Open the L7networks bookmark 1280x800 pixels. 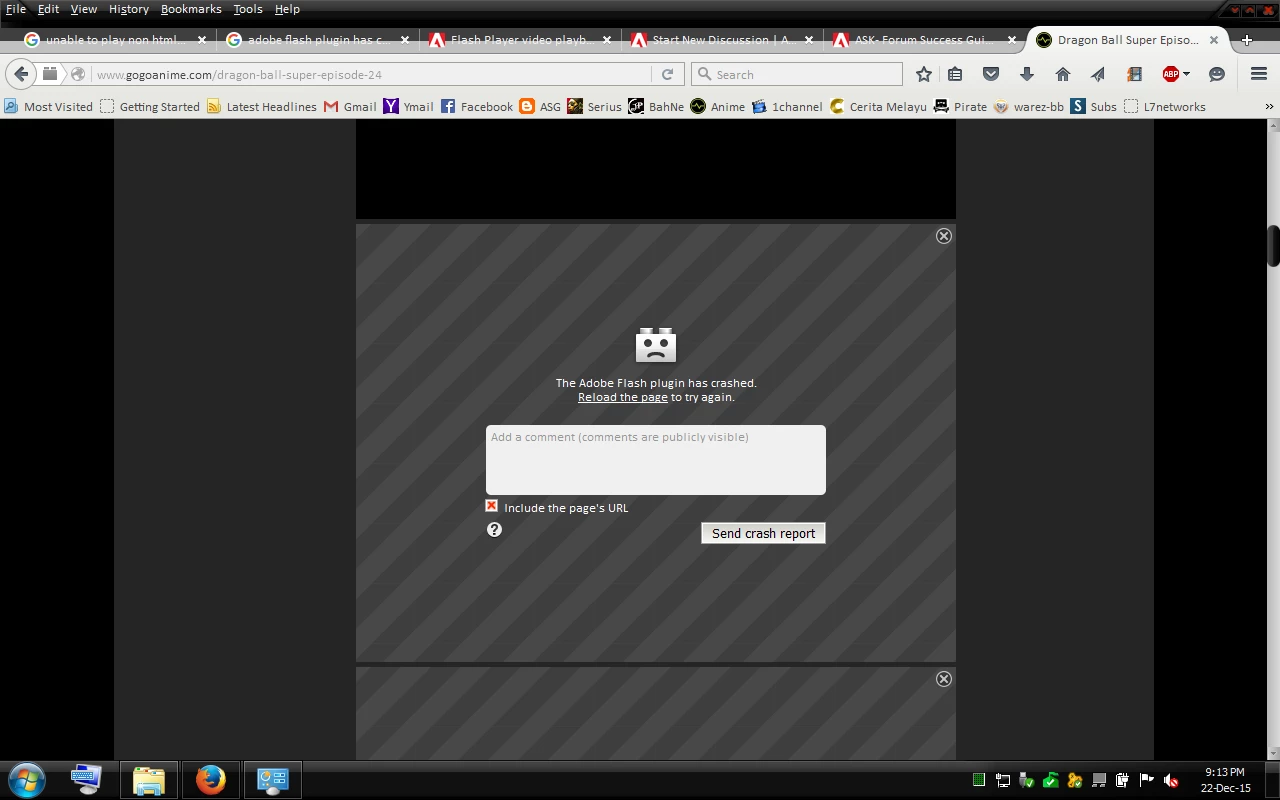pos(1165,106)
